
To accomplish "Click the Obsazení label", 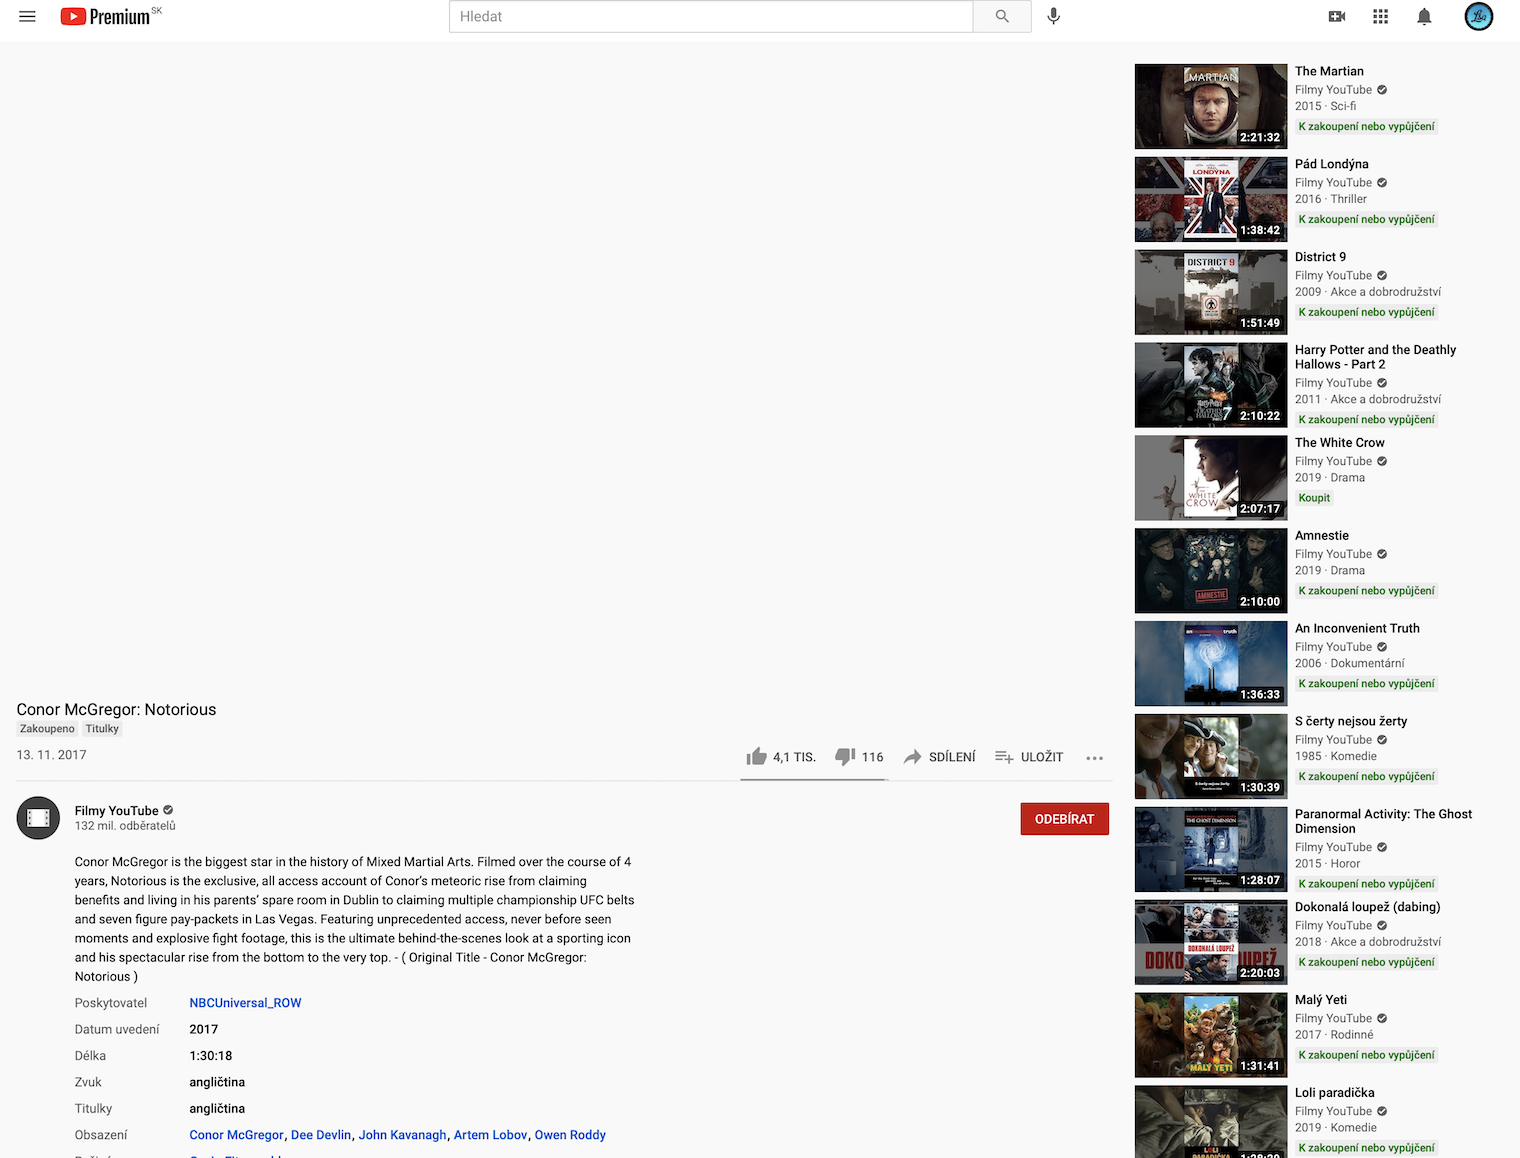I will tap(101, 1135).
